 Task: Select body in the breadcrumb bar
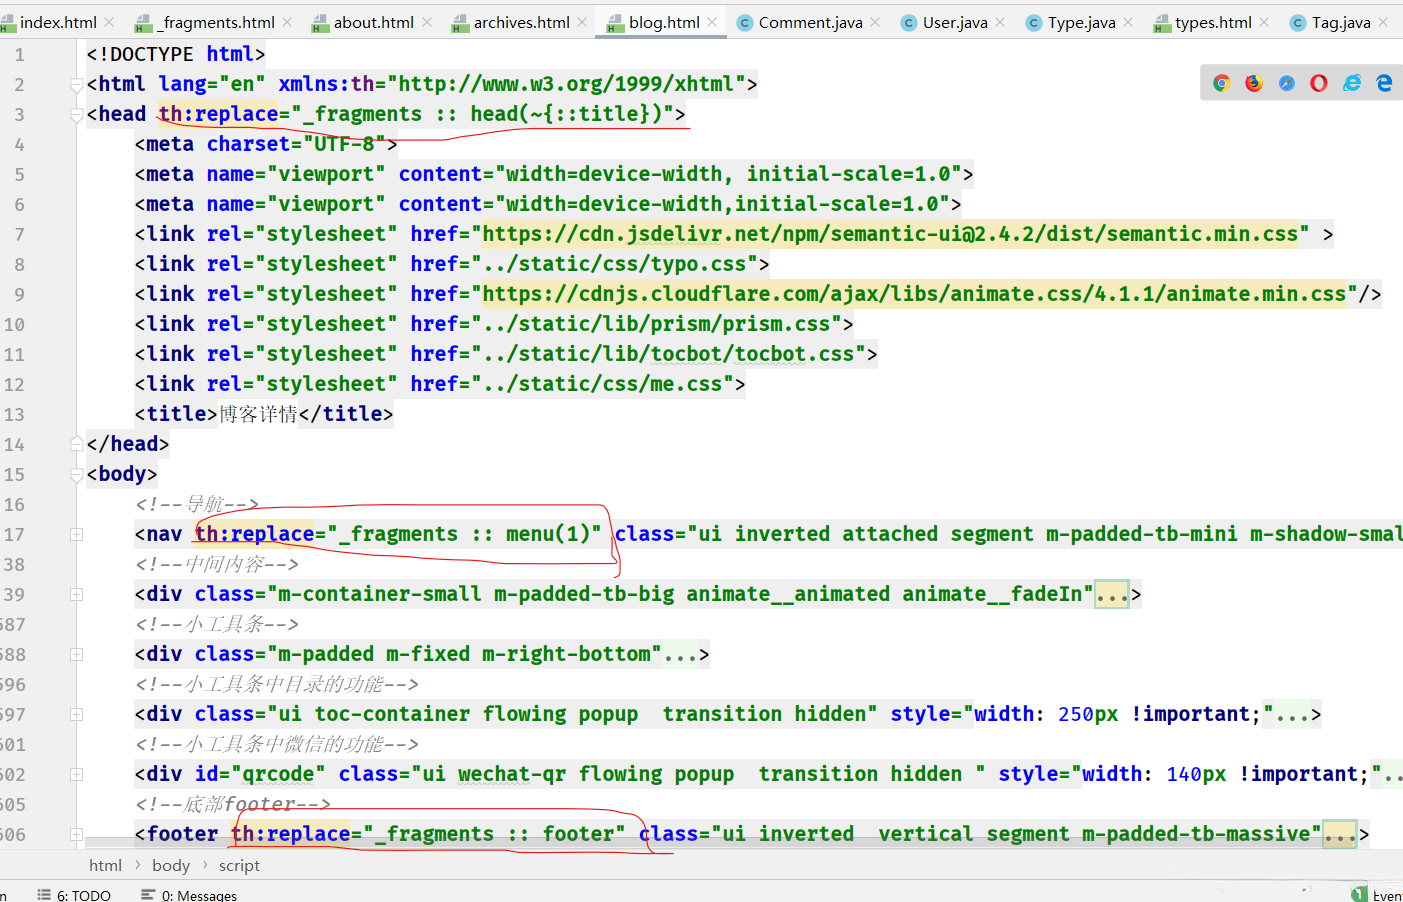click(x=171, y=865)
